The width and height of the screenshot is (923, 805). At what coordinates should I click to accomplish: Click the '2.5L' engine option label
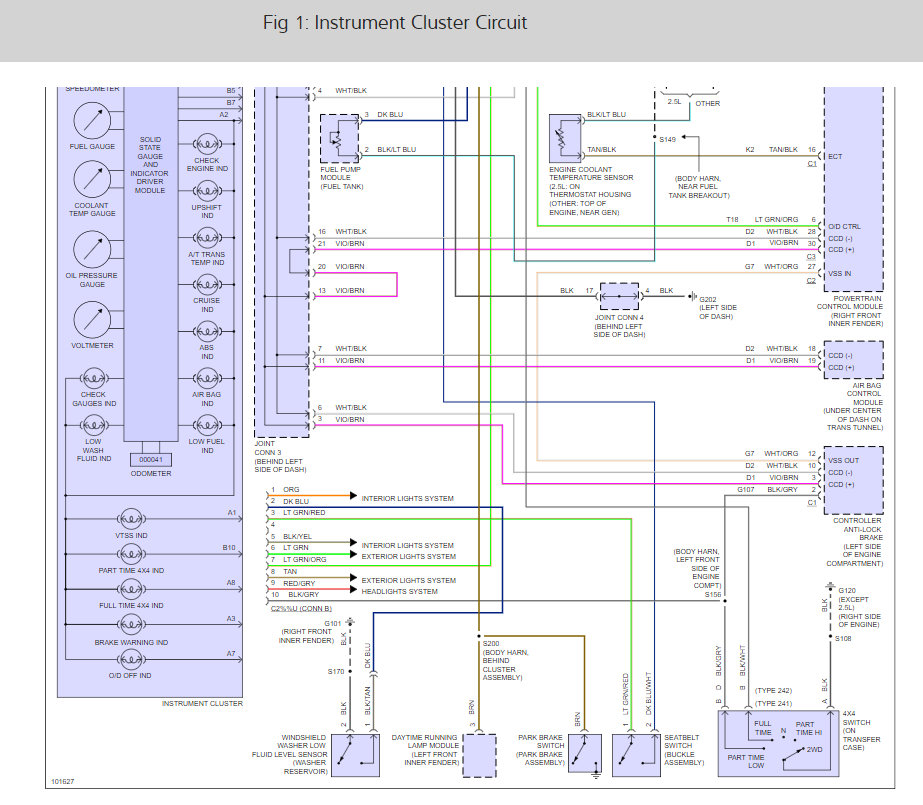click(x=674, y=102)
